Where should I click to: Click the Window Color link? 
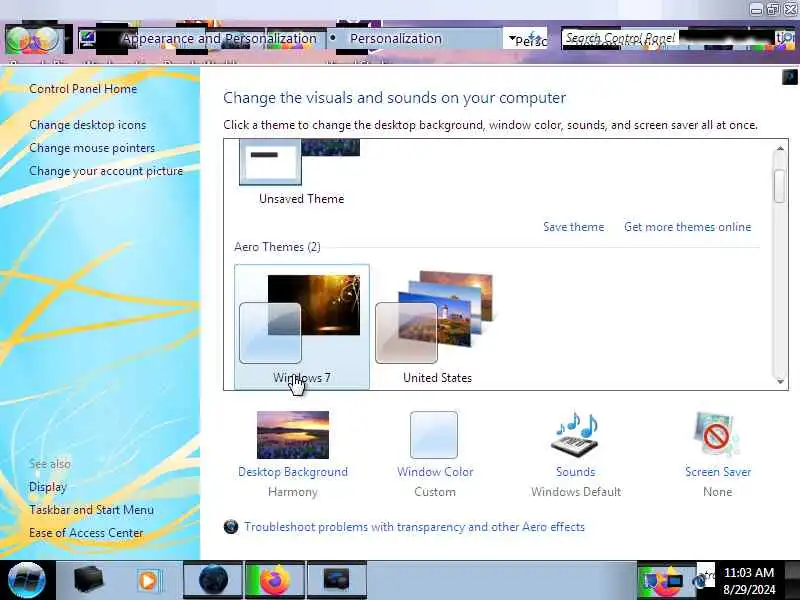(x=435, y=472)
